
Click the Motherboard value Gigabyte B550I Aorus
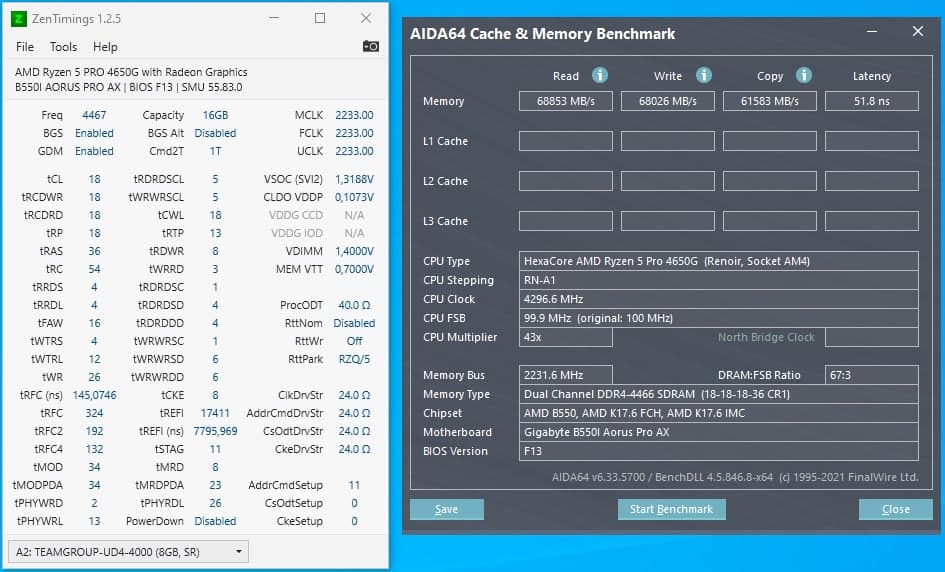pyautogui.click(x=718, y=432)
